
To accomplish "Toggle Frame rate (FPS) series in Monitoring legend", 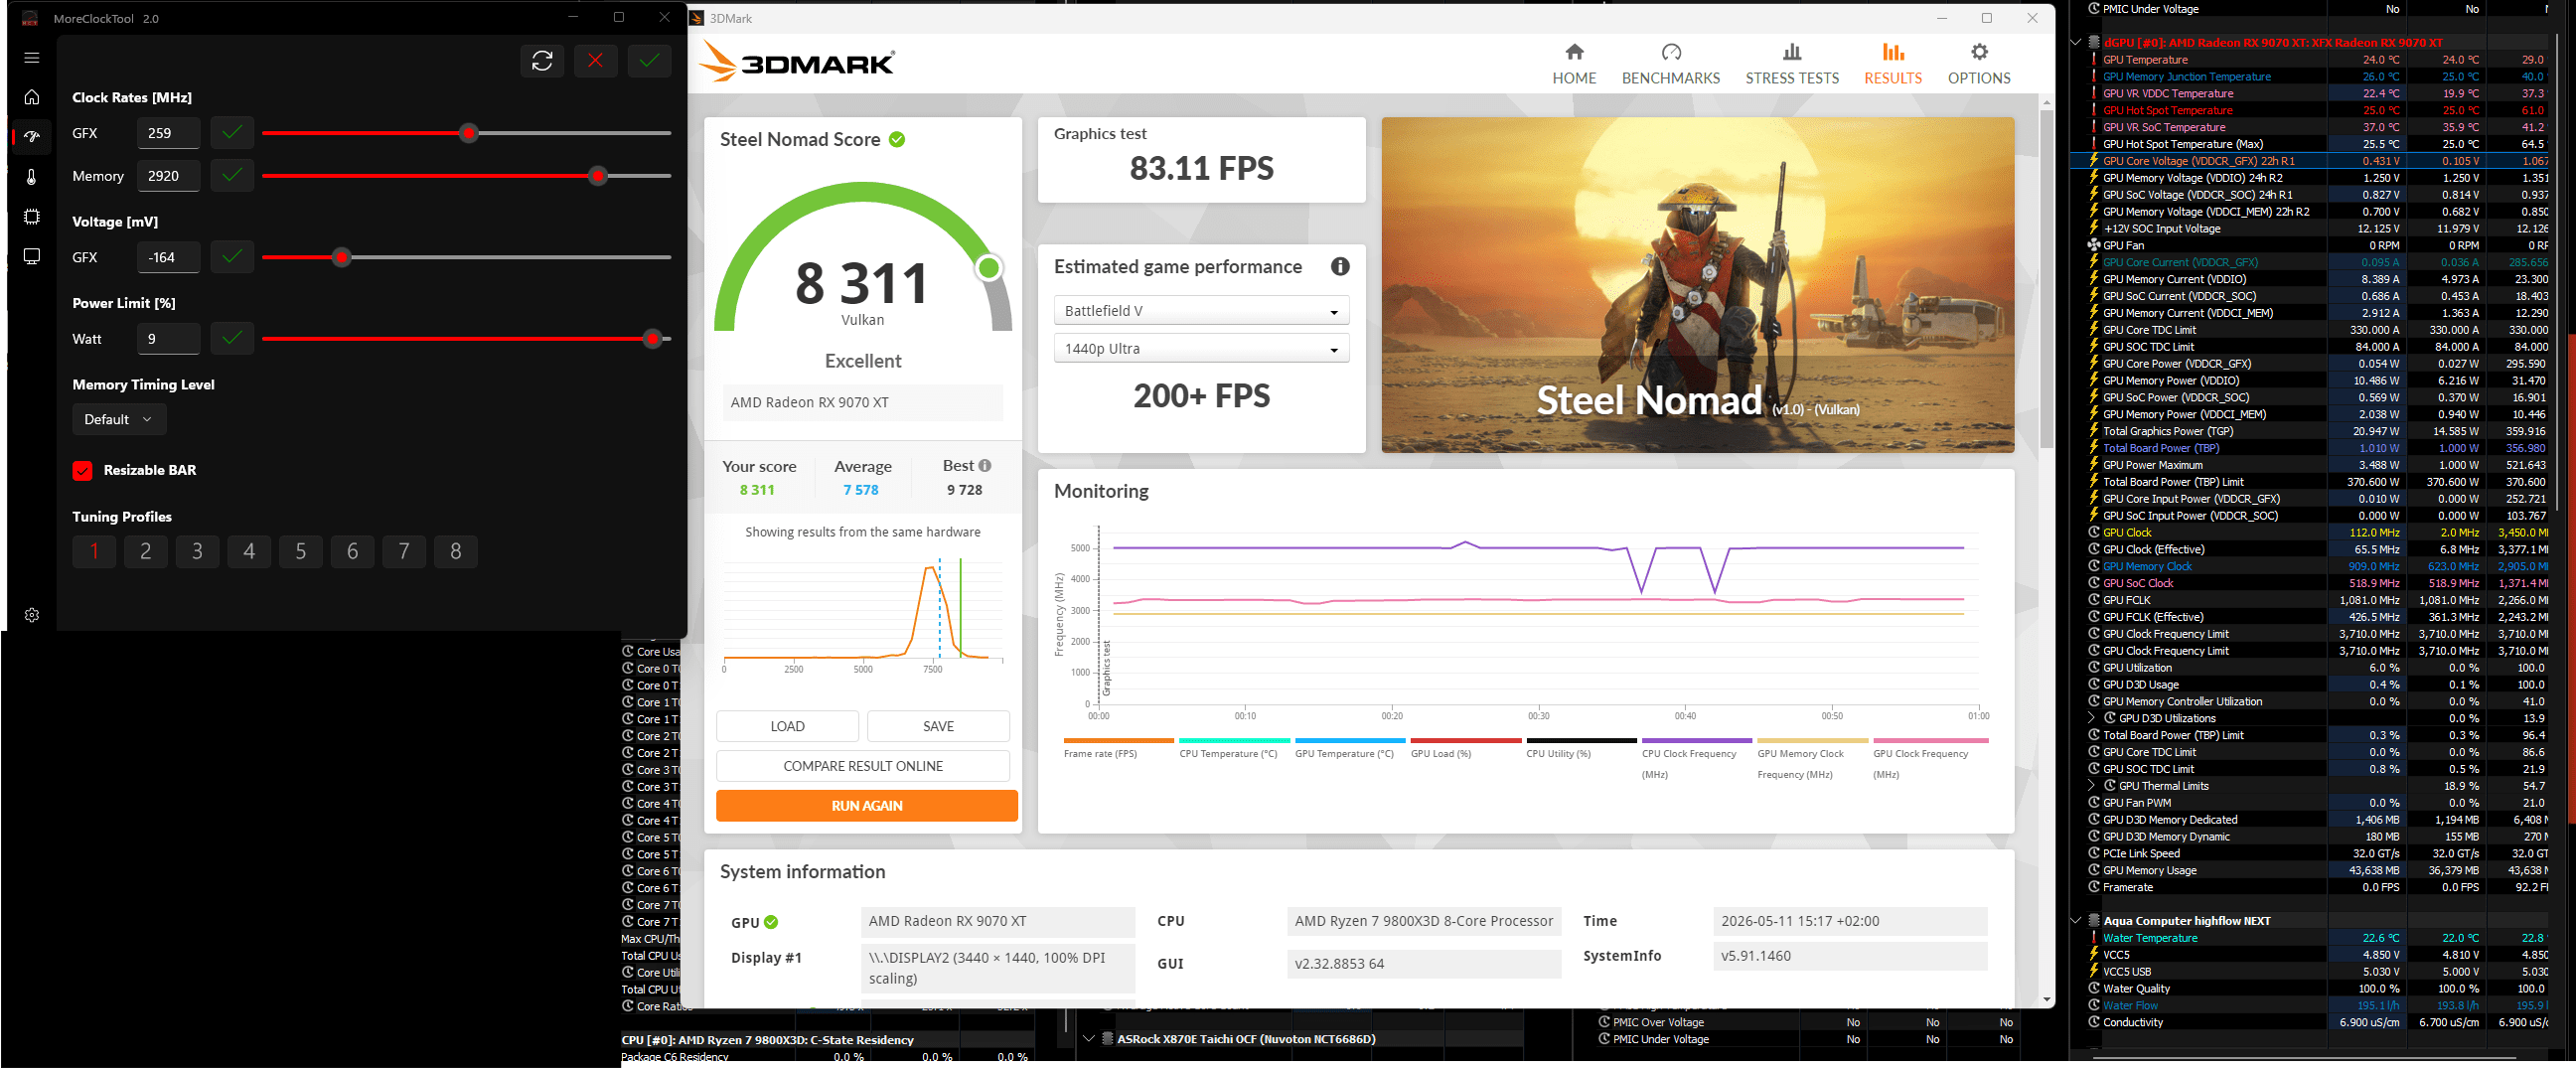I will tap(1118, 748).
